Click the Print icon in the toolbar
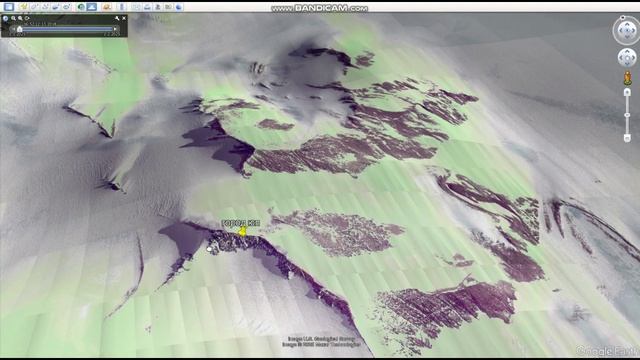This screenshot has height=360, width=640. (147, 7)
